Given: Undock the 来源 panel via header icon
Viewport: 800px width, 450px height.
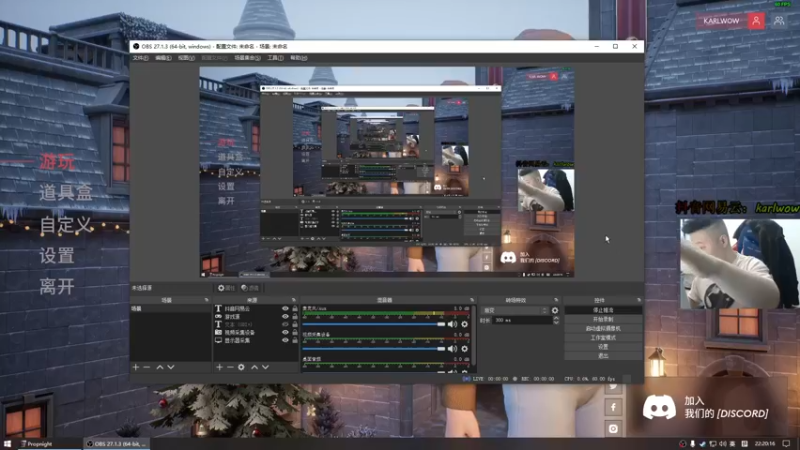Looking at the screenshot, I should 293,300.
